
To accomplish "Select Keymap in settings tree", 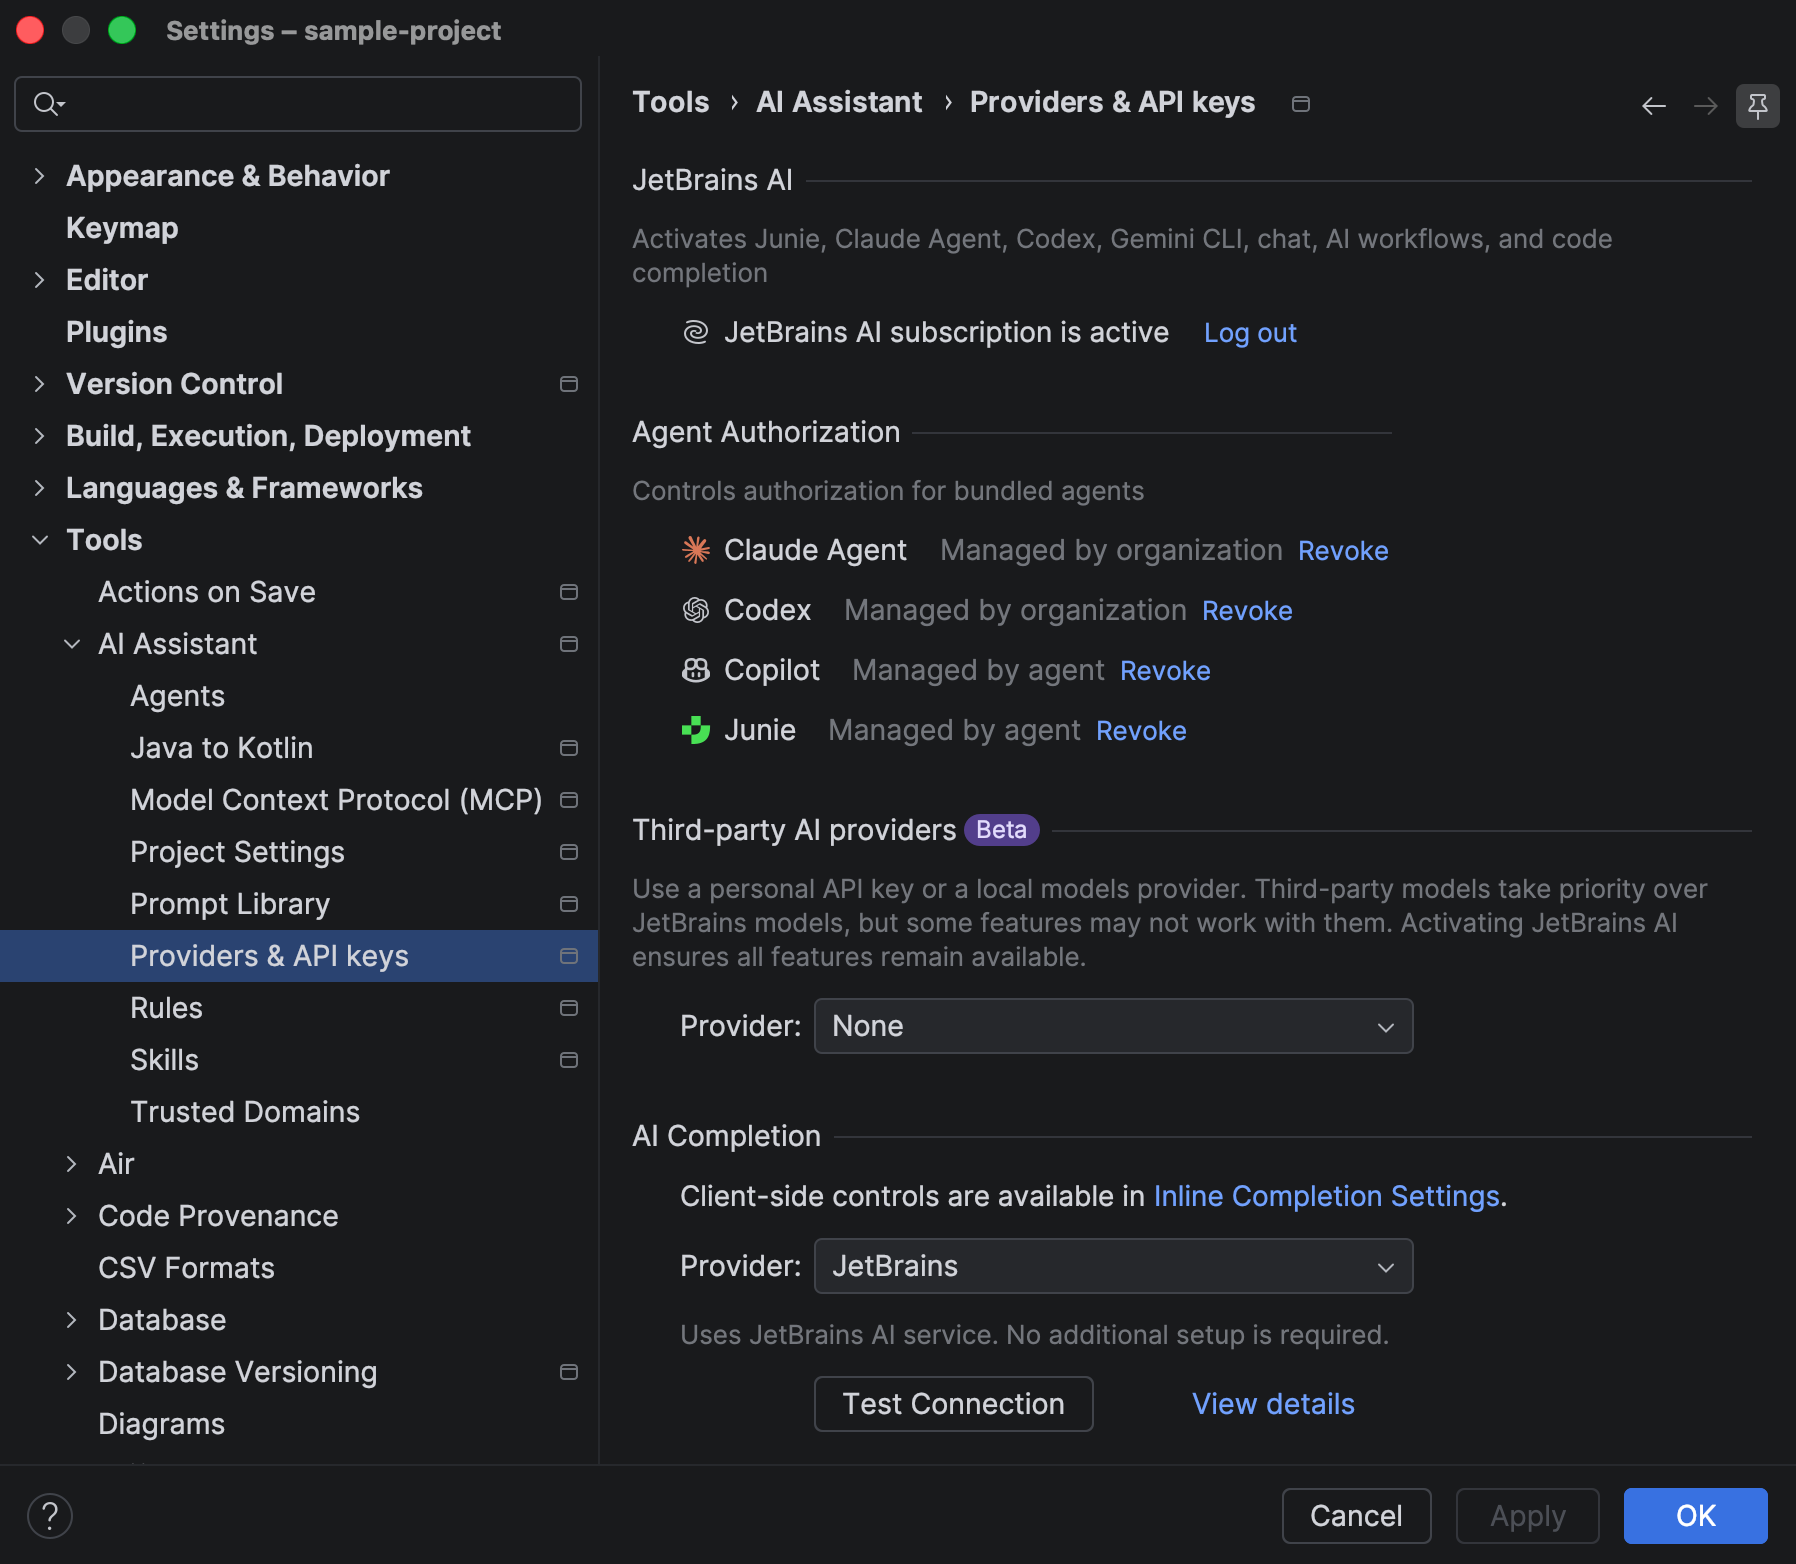I will (122, 228).
